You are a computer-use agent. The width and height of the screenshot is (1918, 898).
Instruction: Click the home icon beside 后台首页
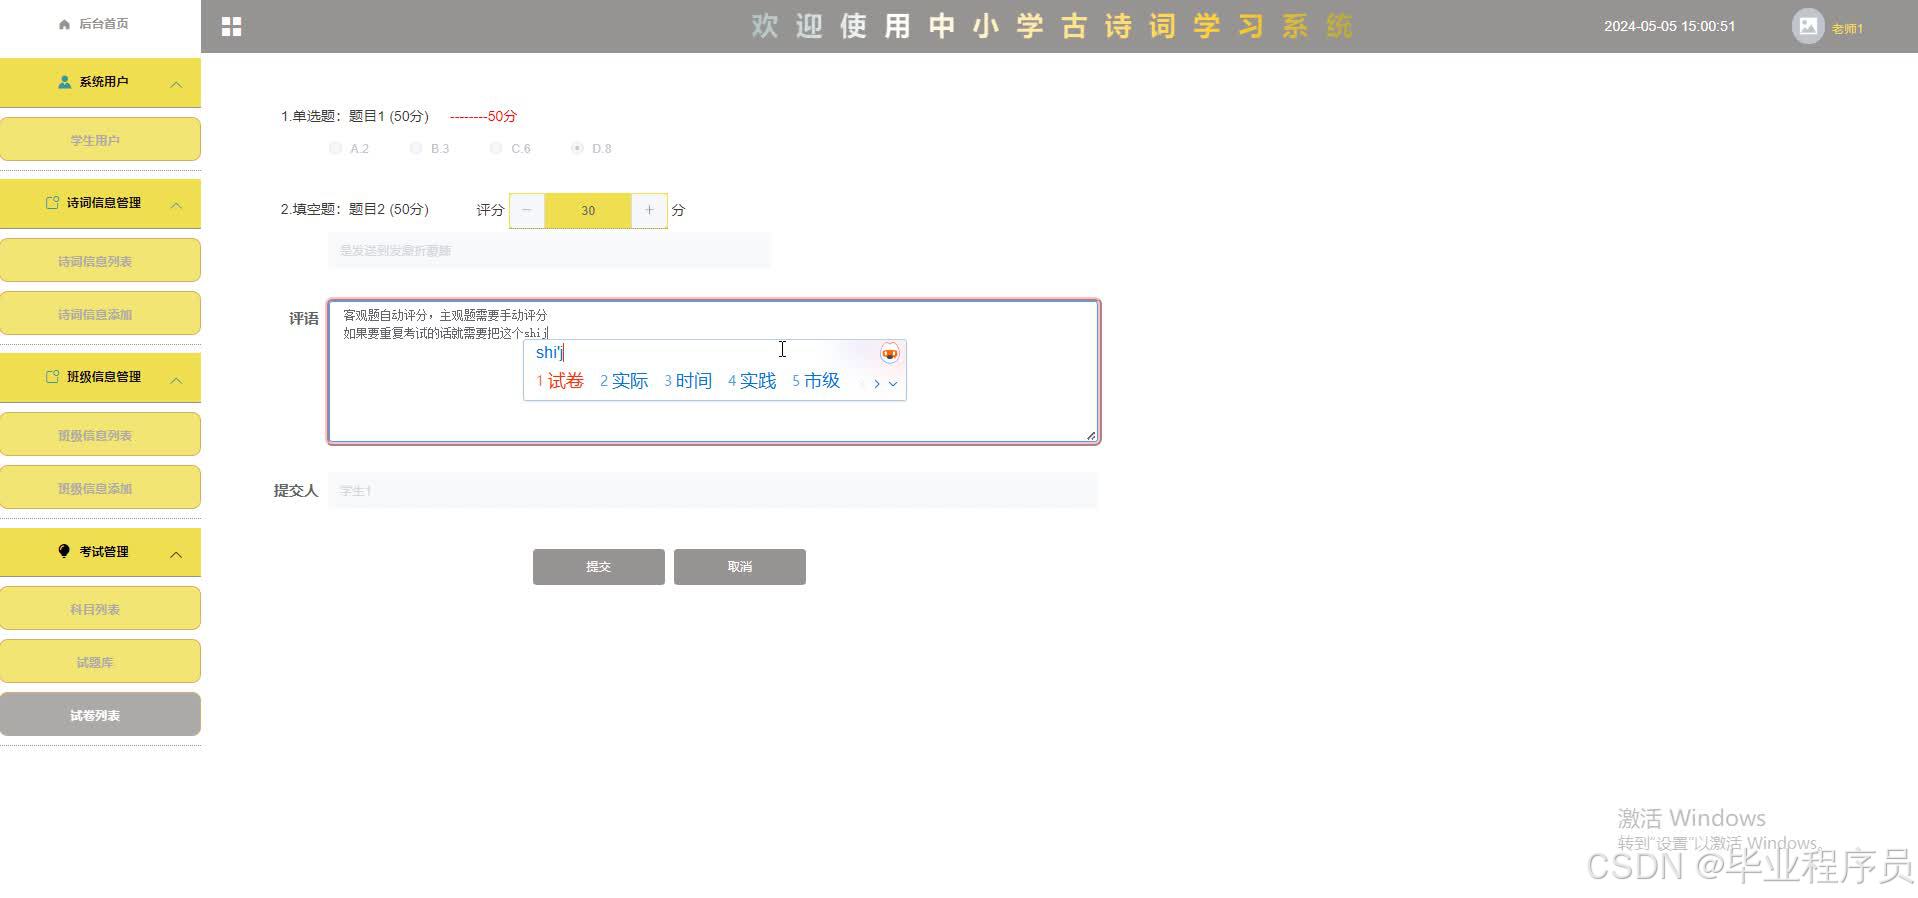pyautogui.click(x=65, y=24)
